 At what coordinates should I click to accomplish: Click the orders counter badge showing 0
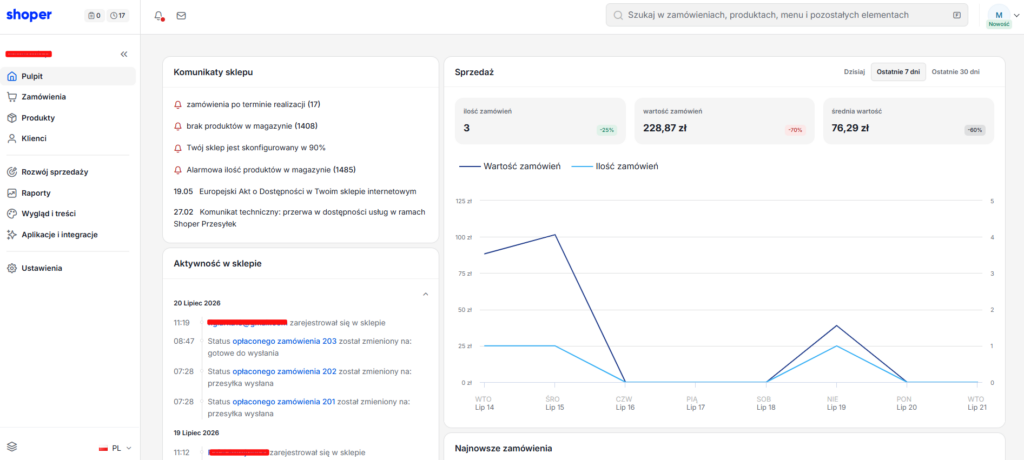click(x=94, y=16)
